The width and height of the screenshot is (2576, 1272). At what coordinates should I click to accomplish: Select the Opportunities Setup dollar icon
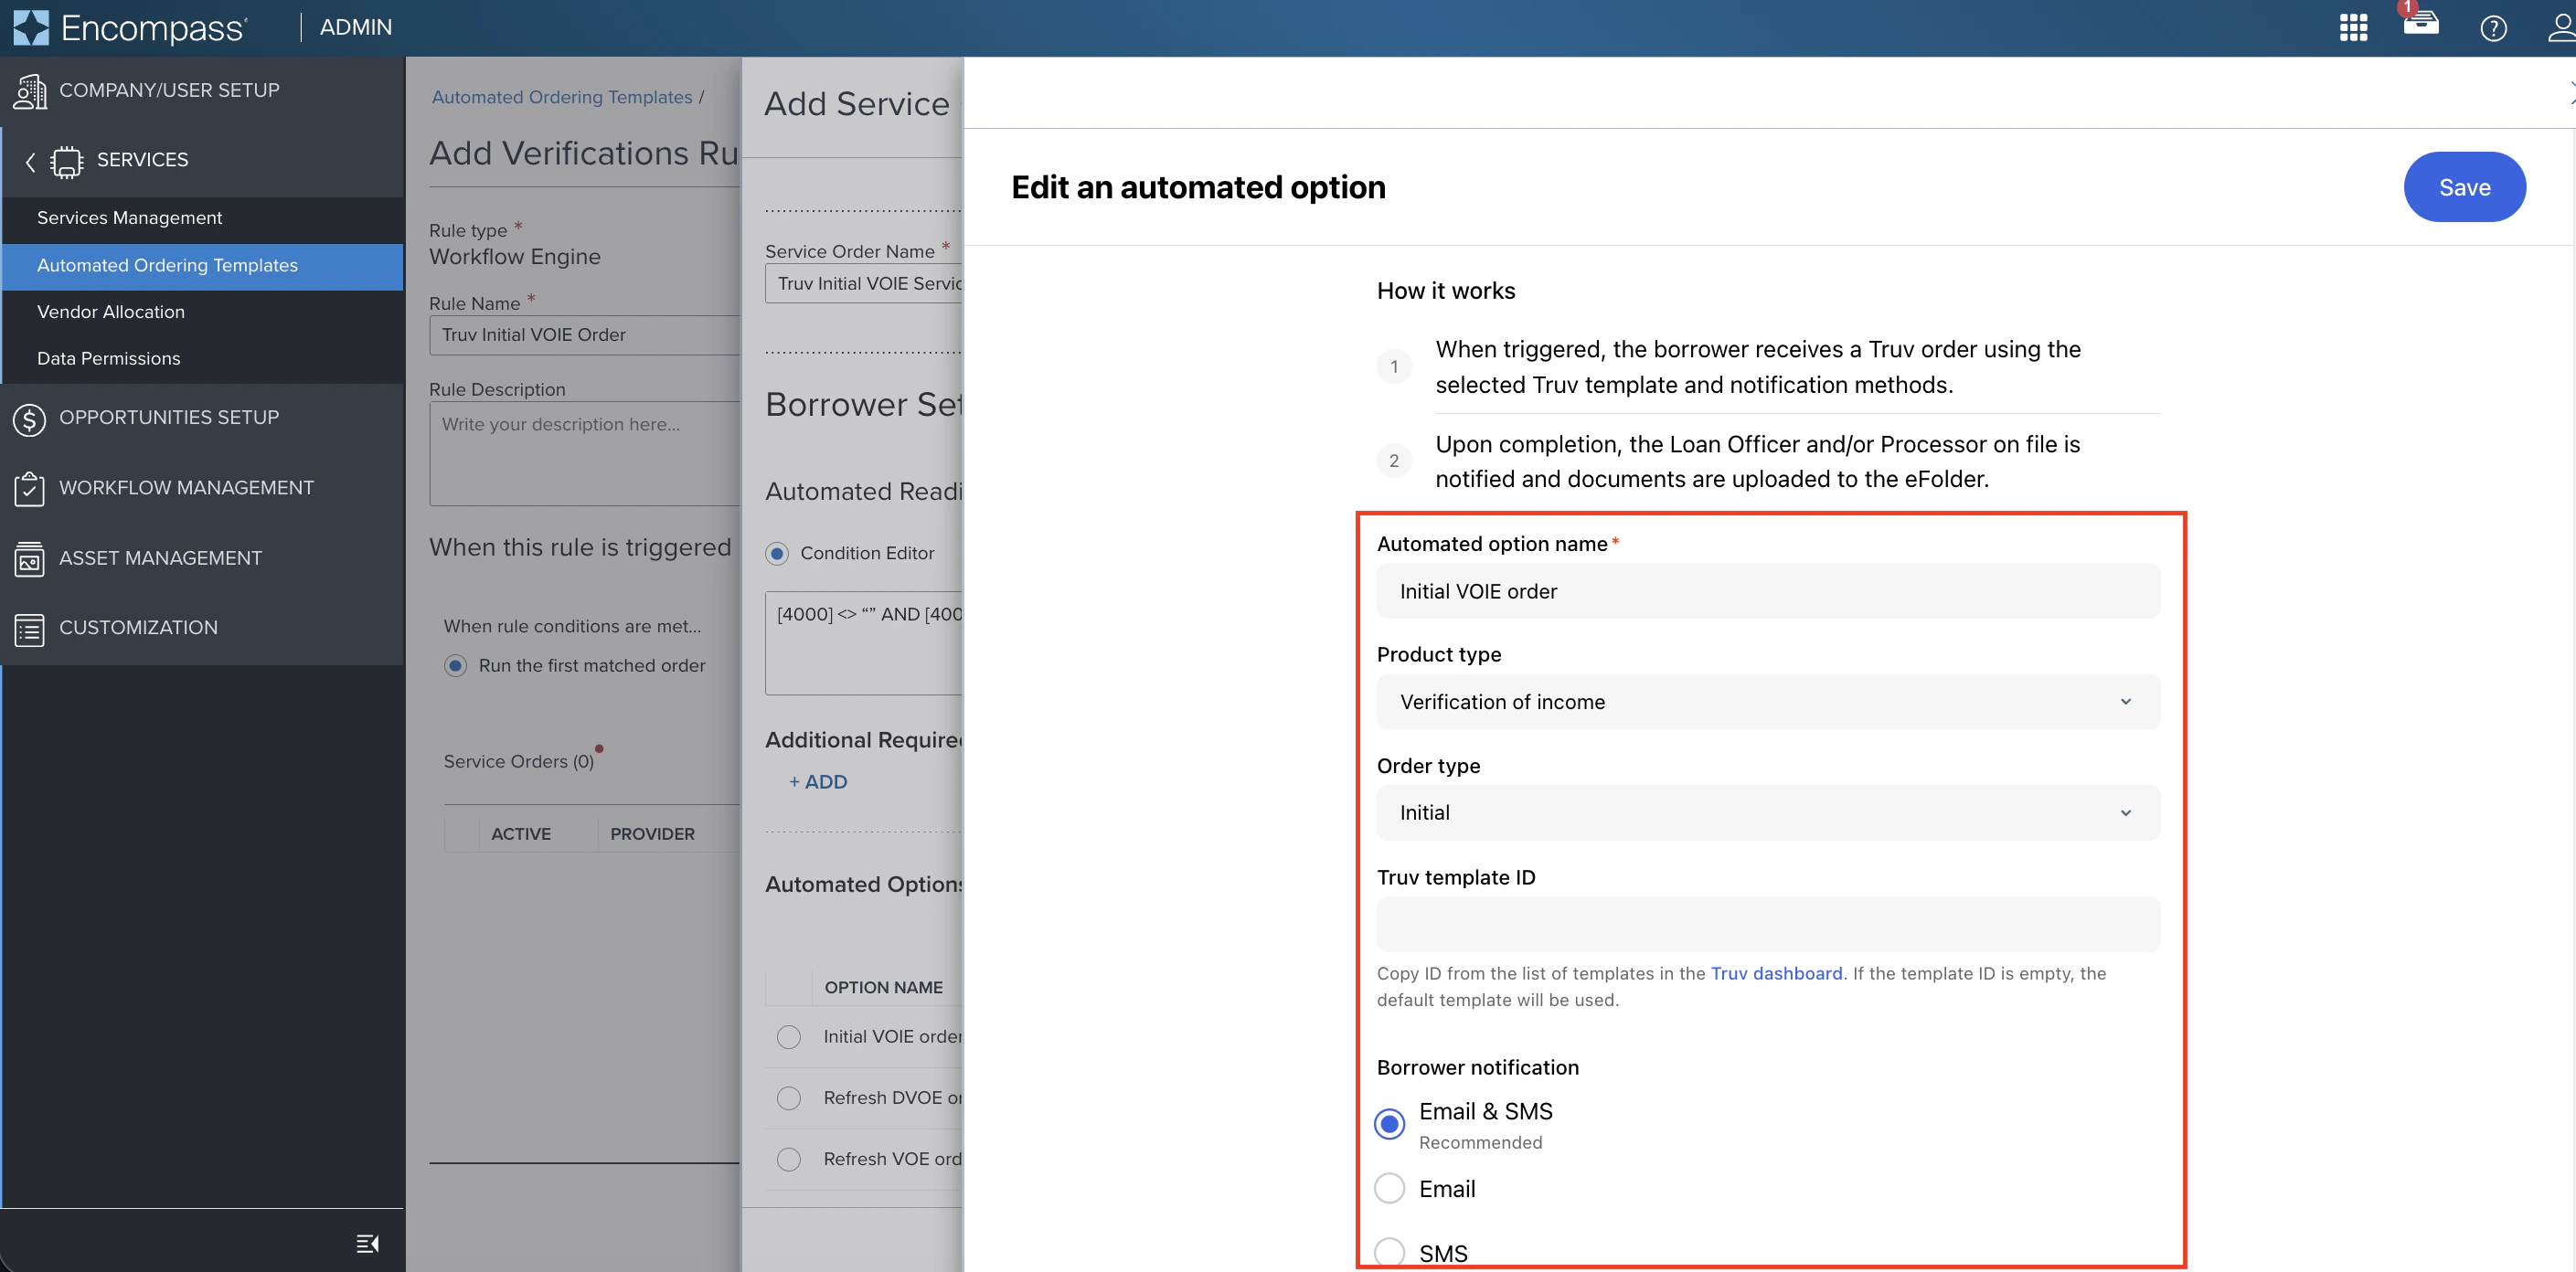point(28,419)
